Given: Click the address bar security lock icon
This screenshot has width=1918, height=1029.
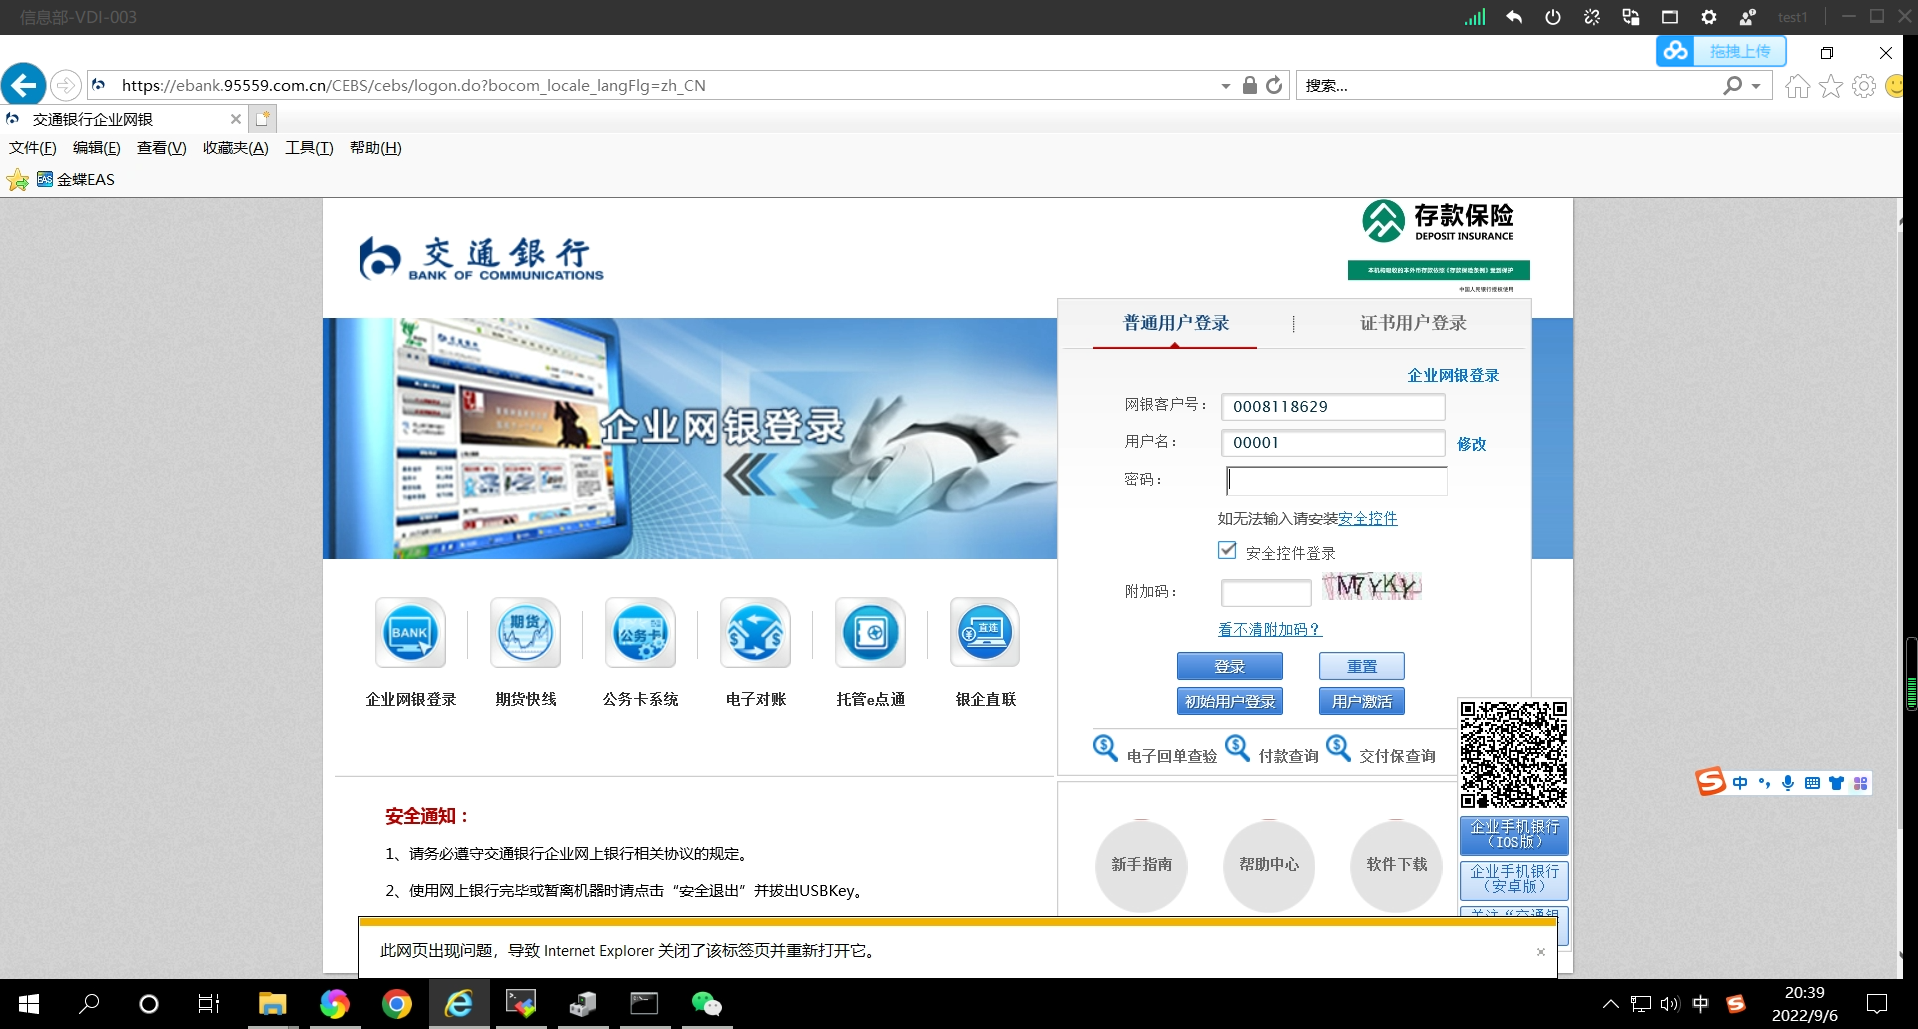Looking at the screenshot, I should click(x=1250, y=85).
